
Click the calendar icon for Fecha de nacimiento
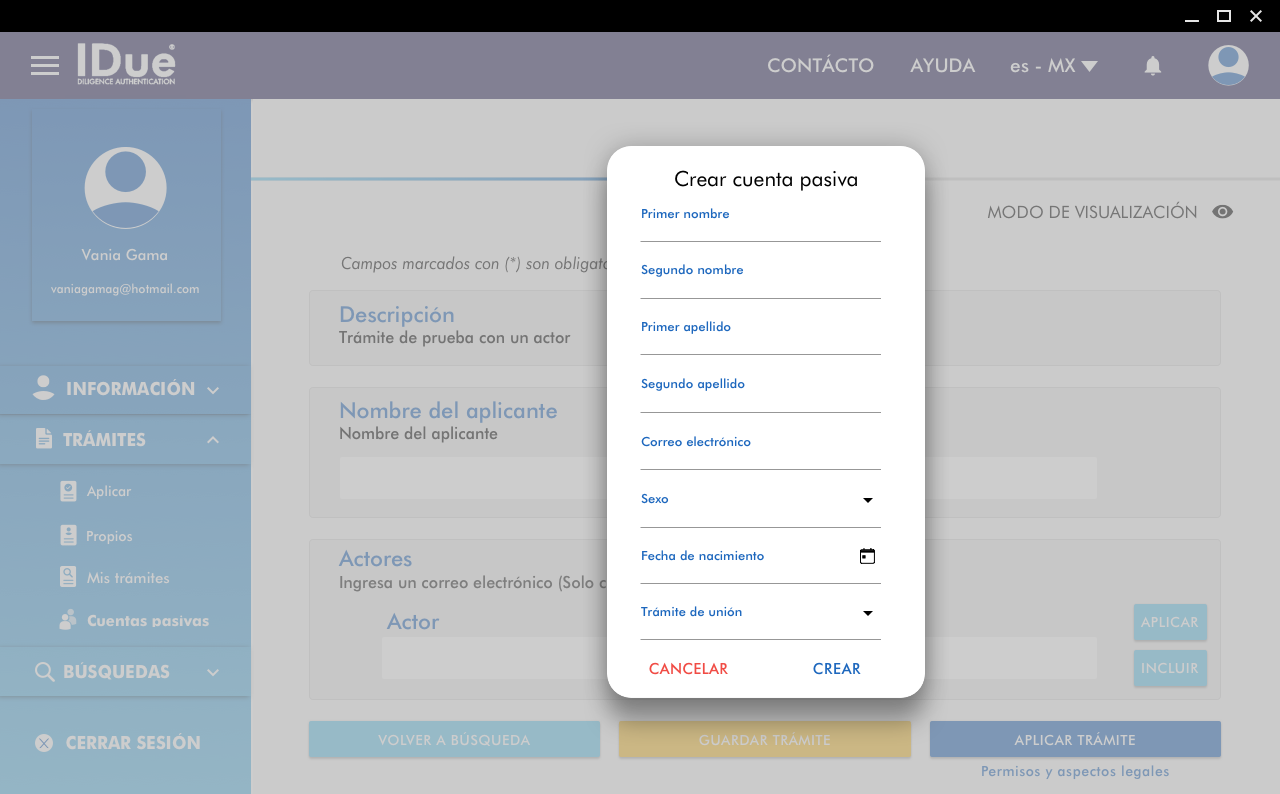867,557
